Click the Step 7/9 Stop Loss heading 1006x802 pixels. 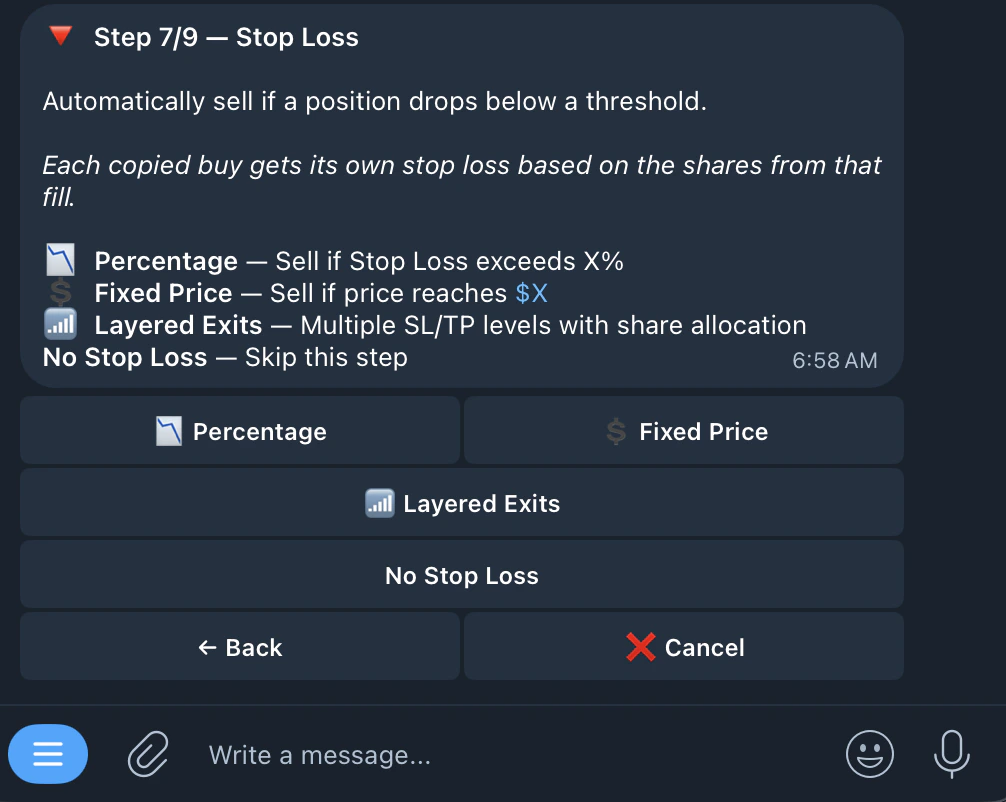[226, 37]
